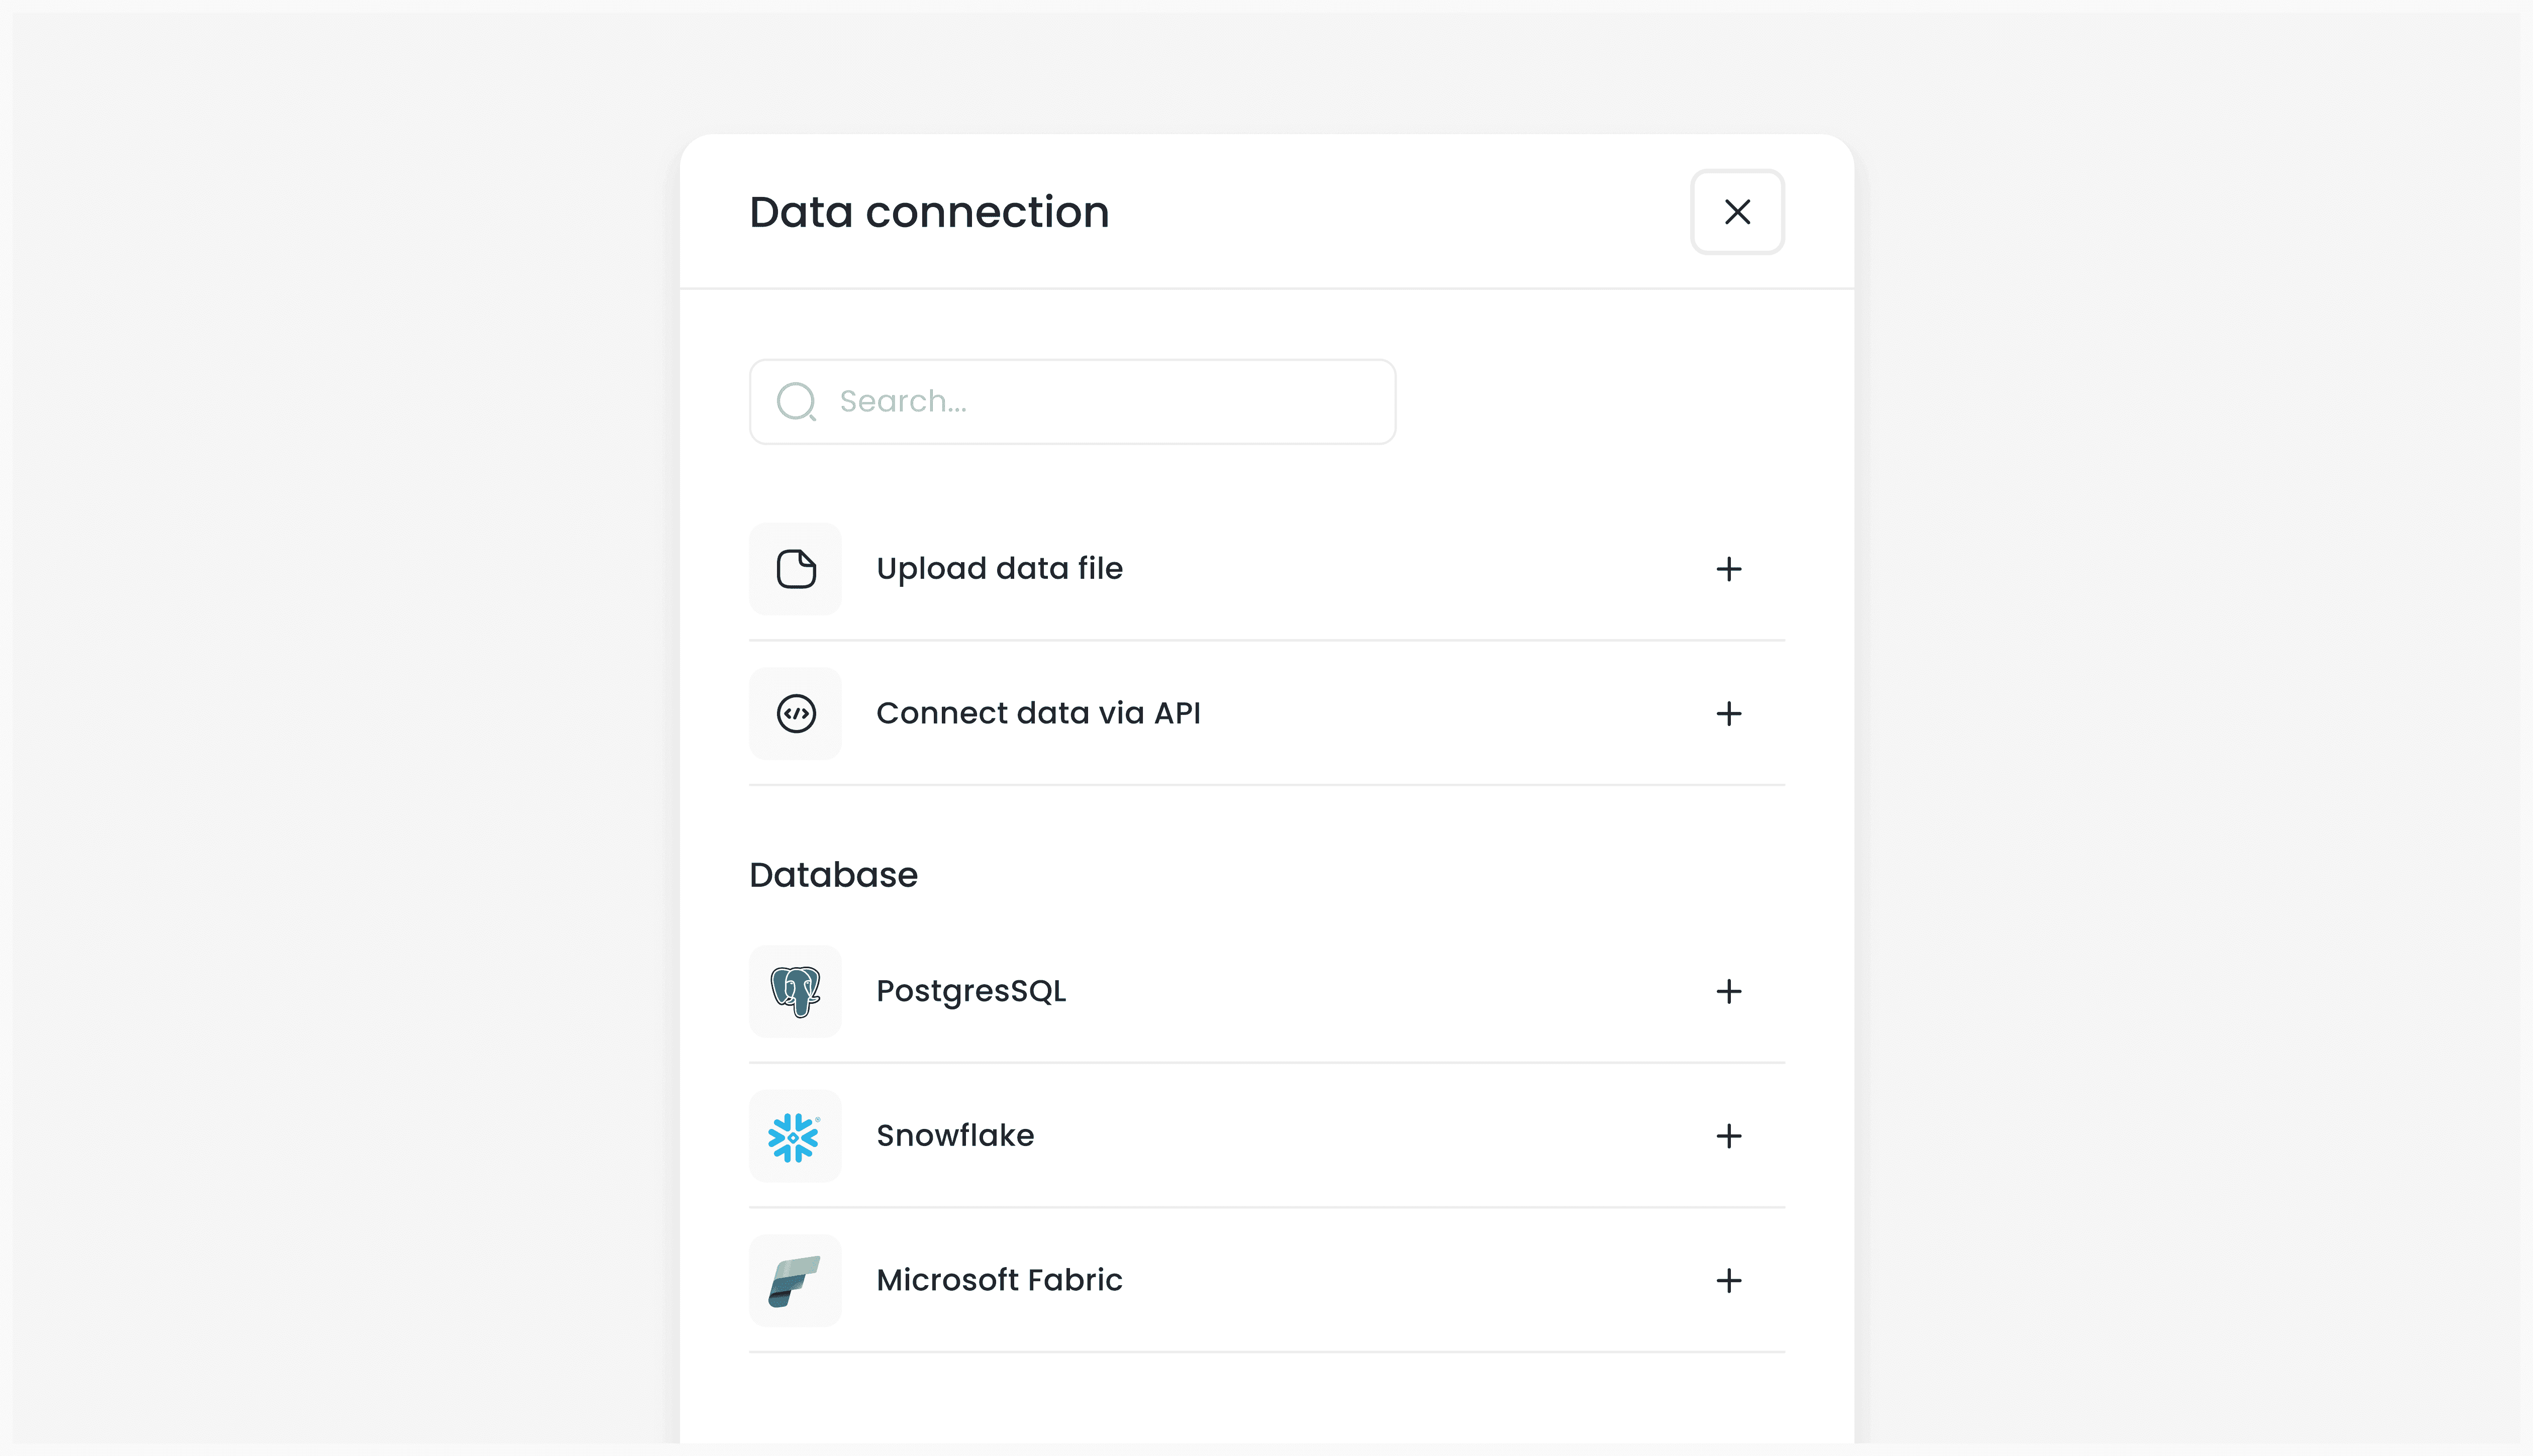Click the code icon beside Connect data via API
This screenshot has height=1456, width=2533.
[x=795, y=713]
